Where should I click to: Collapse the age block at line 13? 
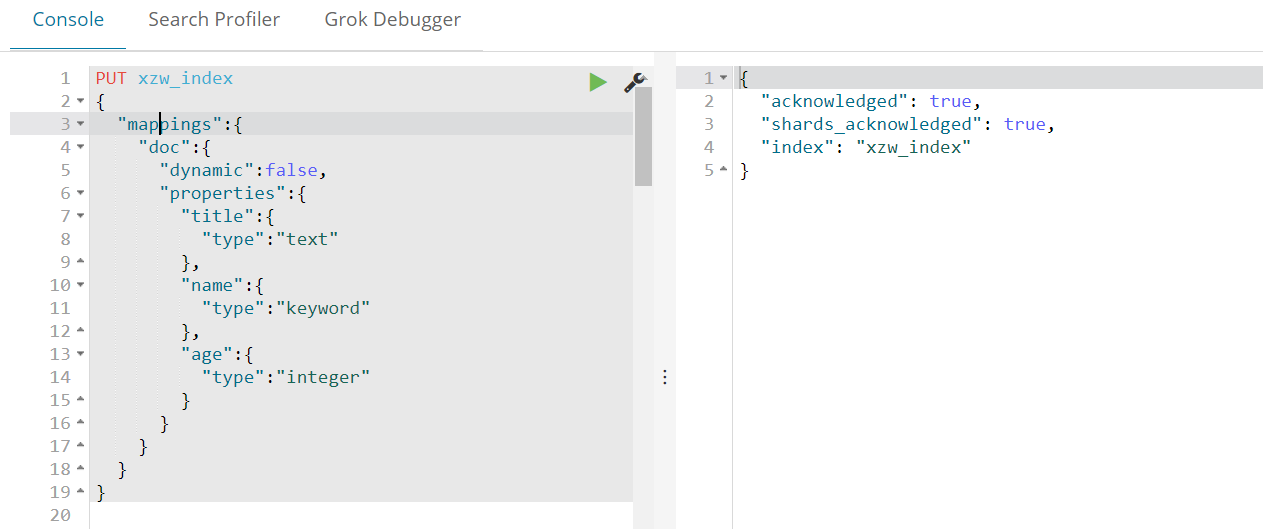coord(80,354)
